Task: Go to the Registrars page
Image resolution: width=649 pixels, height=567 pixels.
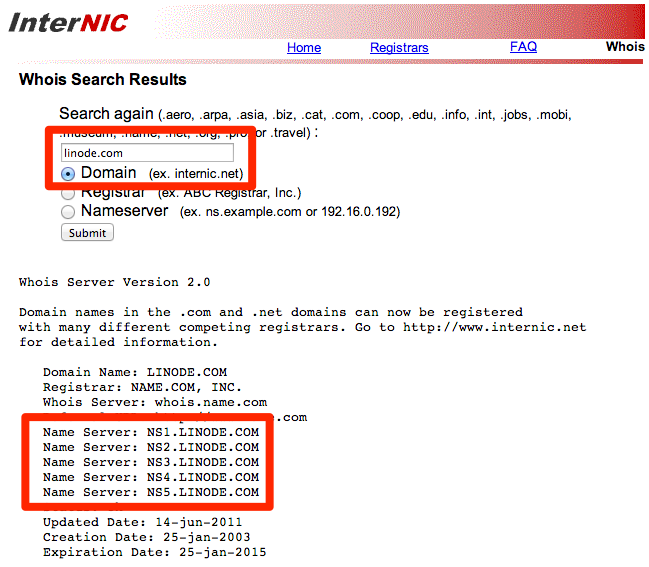Action: (399, 47)
